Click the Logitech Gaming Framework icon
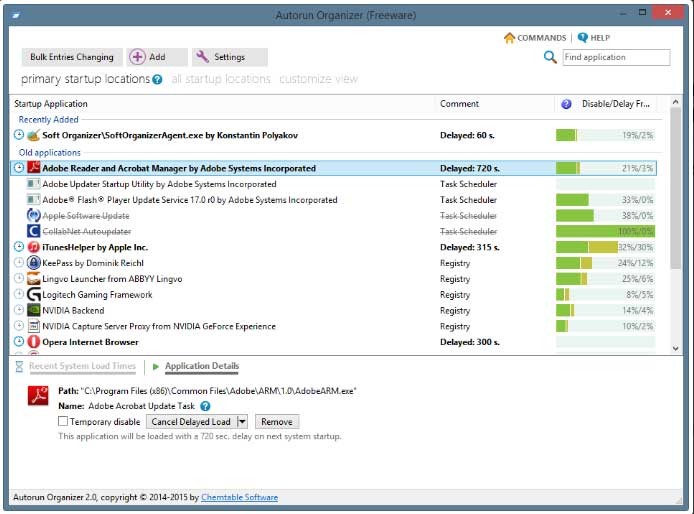Image resolution: width=694 pixels, height=514 pixels. [x=34, y=295]
